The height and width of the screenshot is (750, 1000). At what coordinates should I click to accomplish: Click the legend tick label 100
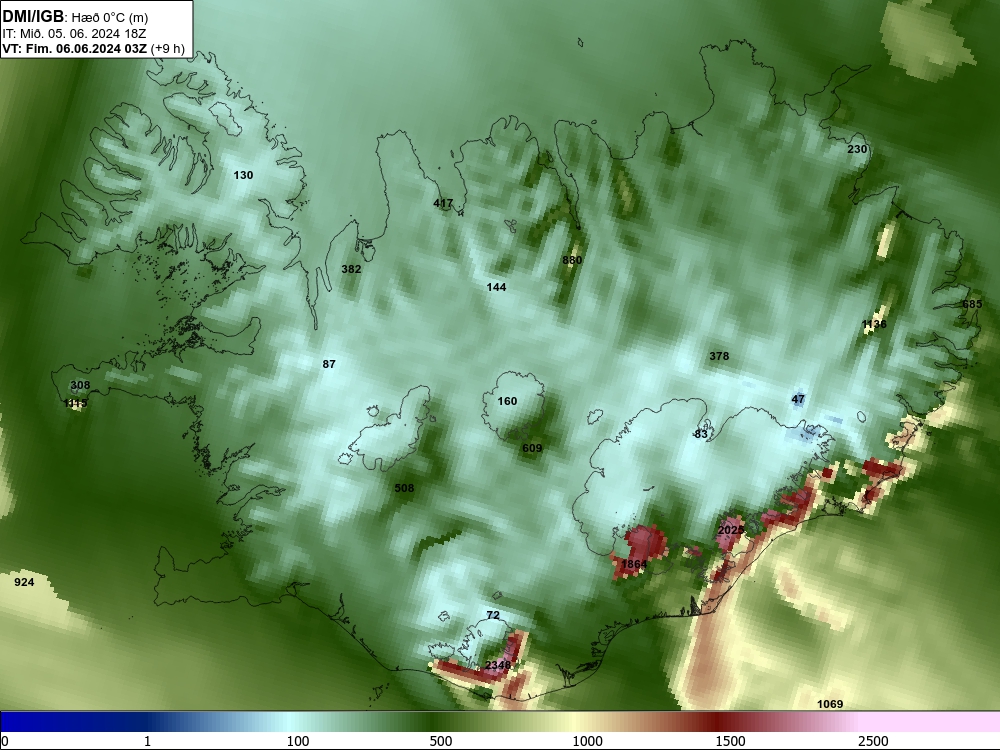tap(298, 741)
